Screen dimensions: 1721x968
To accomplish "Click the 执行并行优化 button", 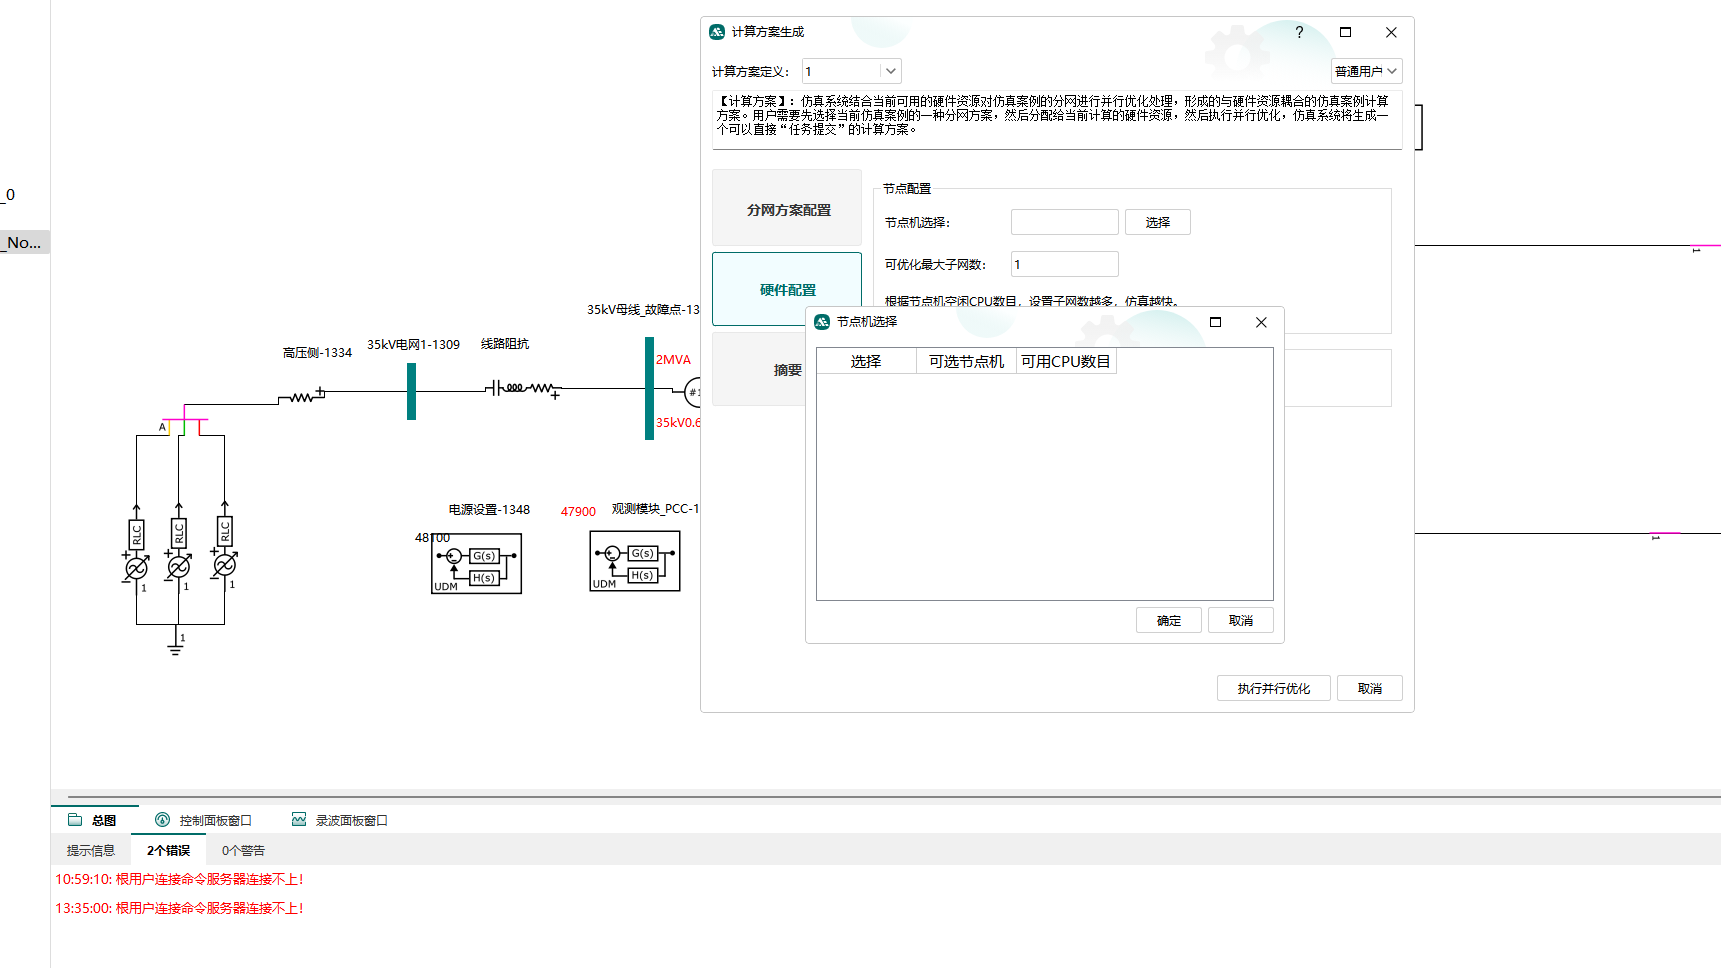I will pos(1273,688).
